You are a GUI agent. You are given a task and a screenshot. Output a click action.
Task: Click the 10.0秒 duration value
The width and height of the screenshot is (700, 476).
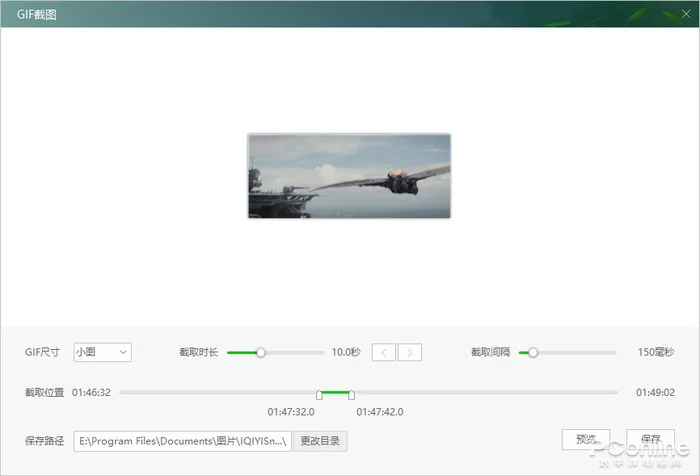coord(346,352)
